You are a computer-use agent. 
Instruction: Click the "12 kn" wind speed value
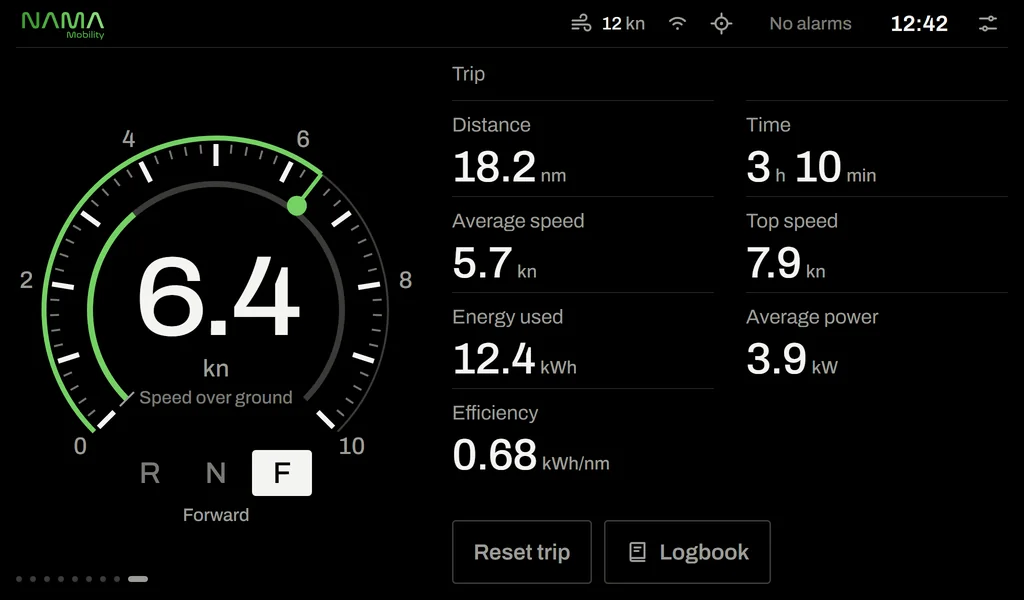[x=623, y=24]
